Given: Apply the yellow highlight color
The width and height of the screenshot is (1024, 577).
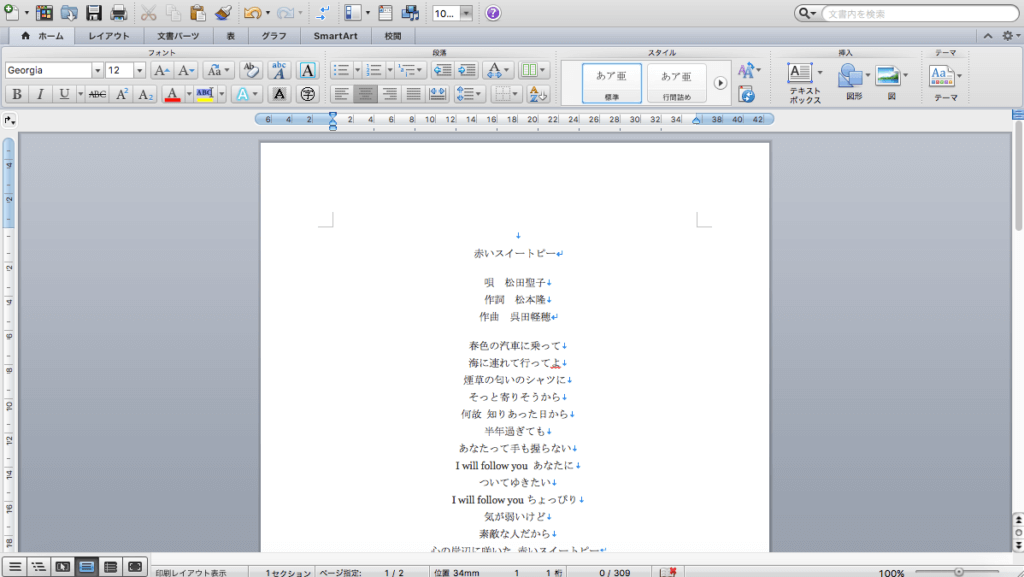Looking at the screenshot, I should (205, 94).
